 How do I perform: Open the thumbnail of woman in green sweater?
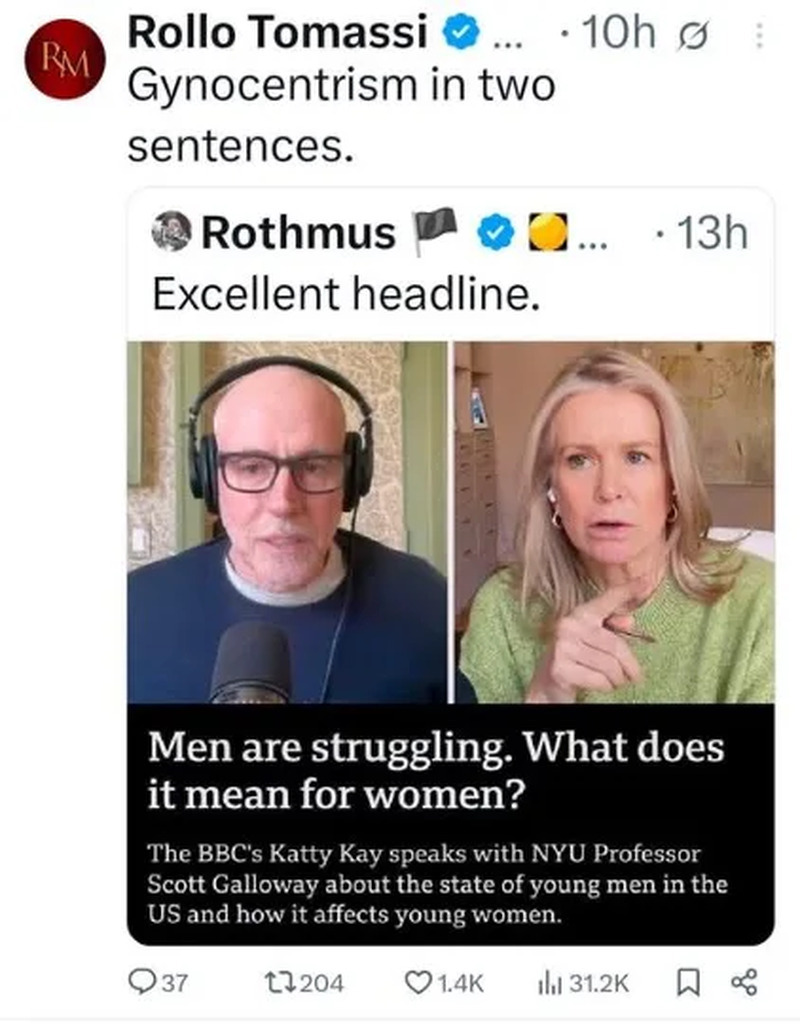[x=614, y=522]
